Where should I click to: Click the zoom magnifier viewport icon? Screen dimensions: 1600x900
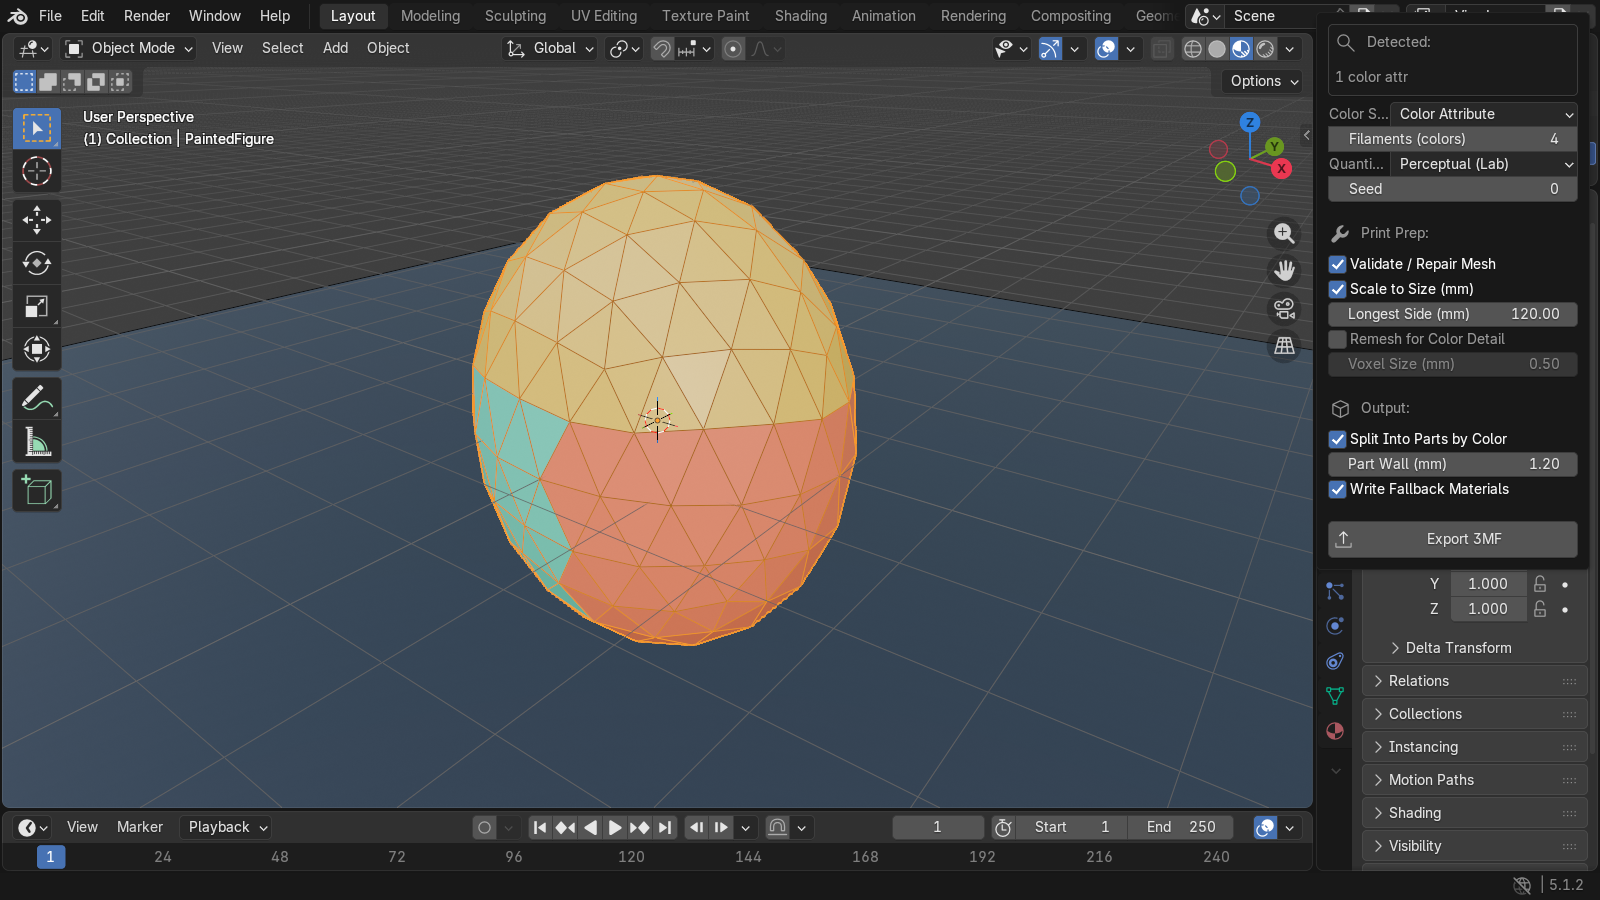1284,234
